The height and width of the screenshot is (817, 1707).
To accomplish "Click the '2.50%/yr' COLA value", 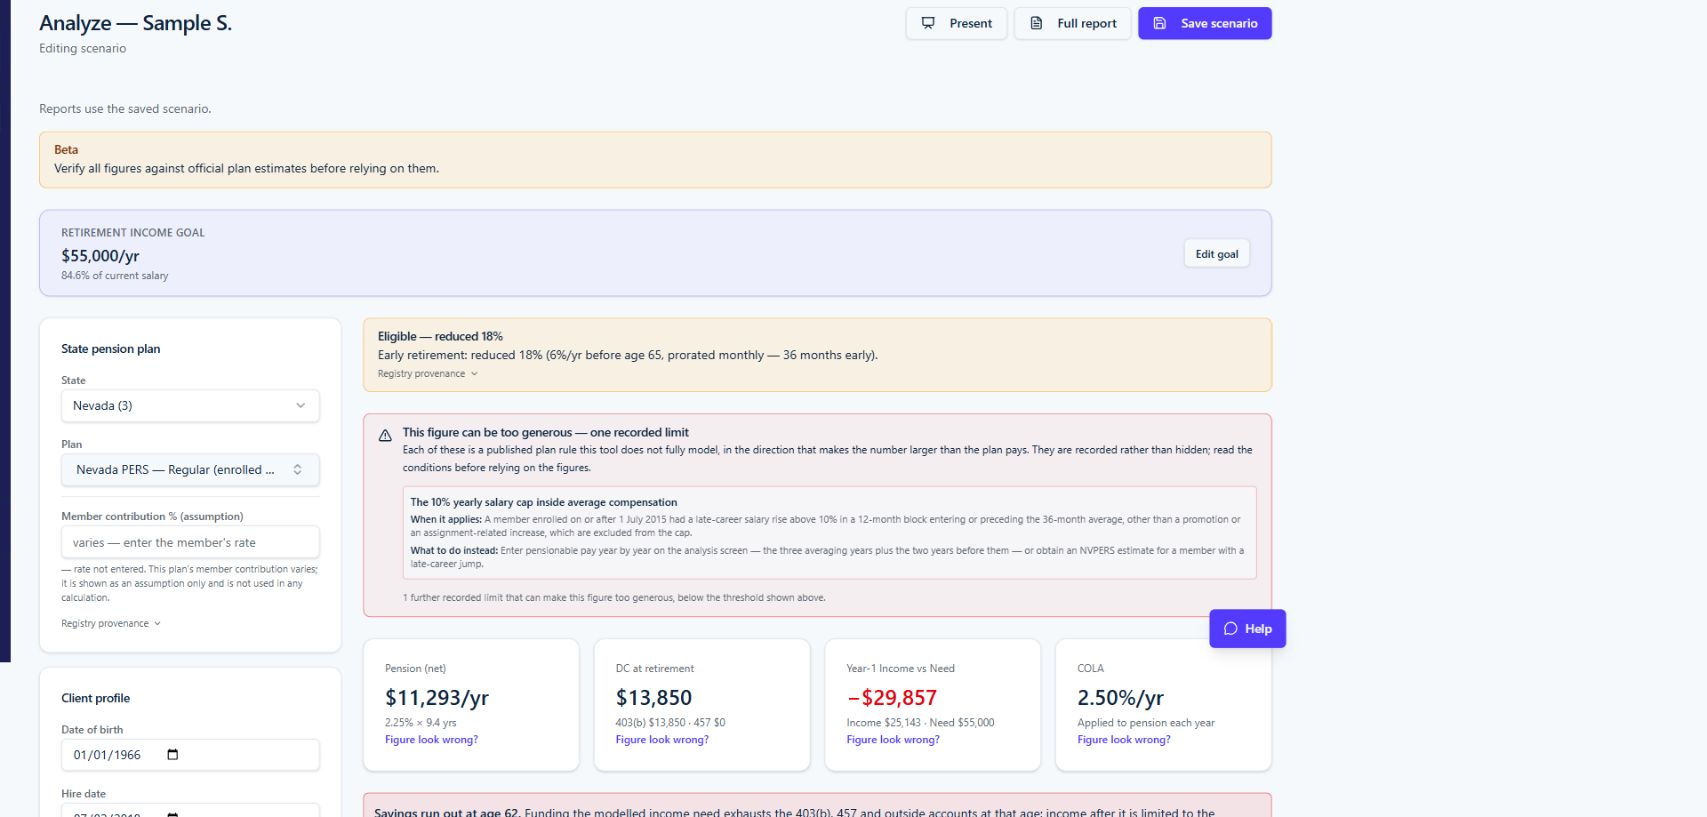I will pyautogui.click(x=1120, y=698).
